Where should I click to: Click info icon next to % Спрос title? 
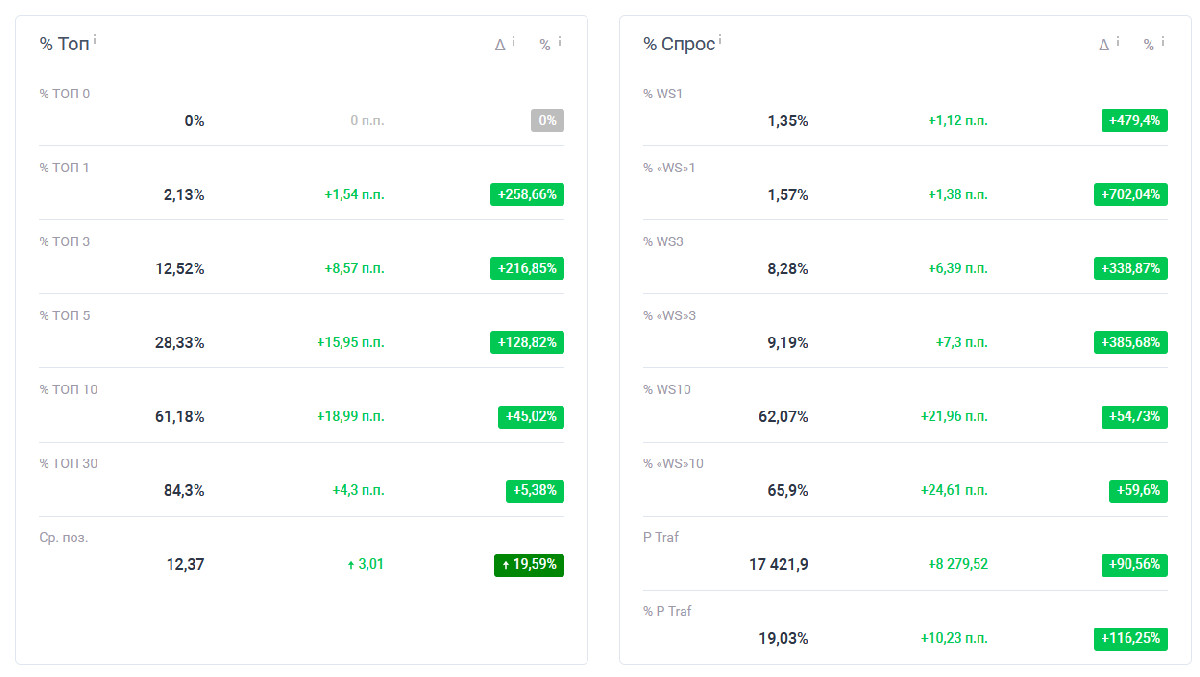click(720, 41)
